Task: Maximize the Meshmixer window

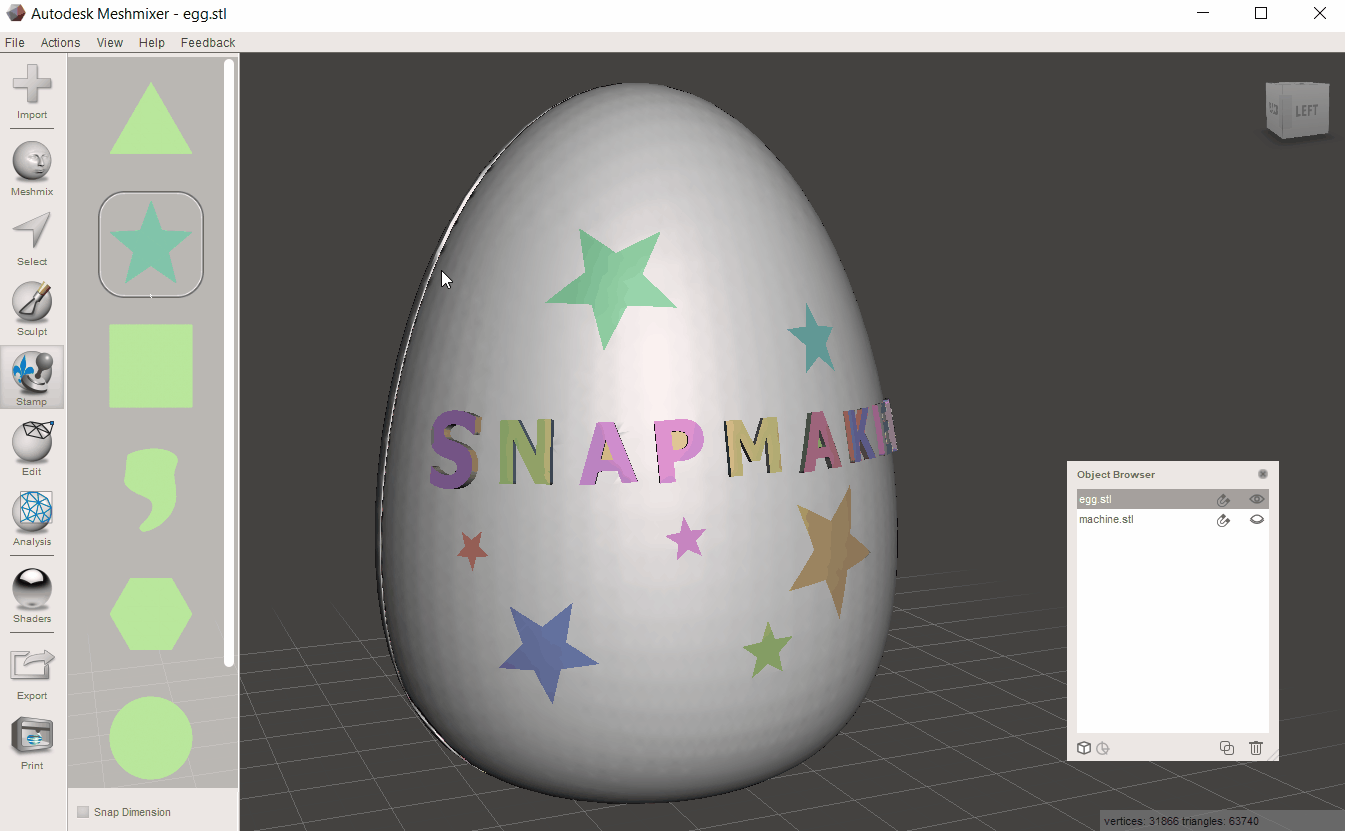Action: (1261, 13)
